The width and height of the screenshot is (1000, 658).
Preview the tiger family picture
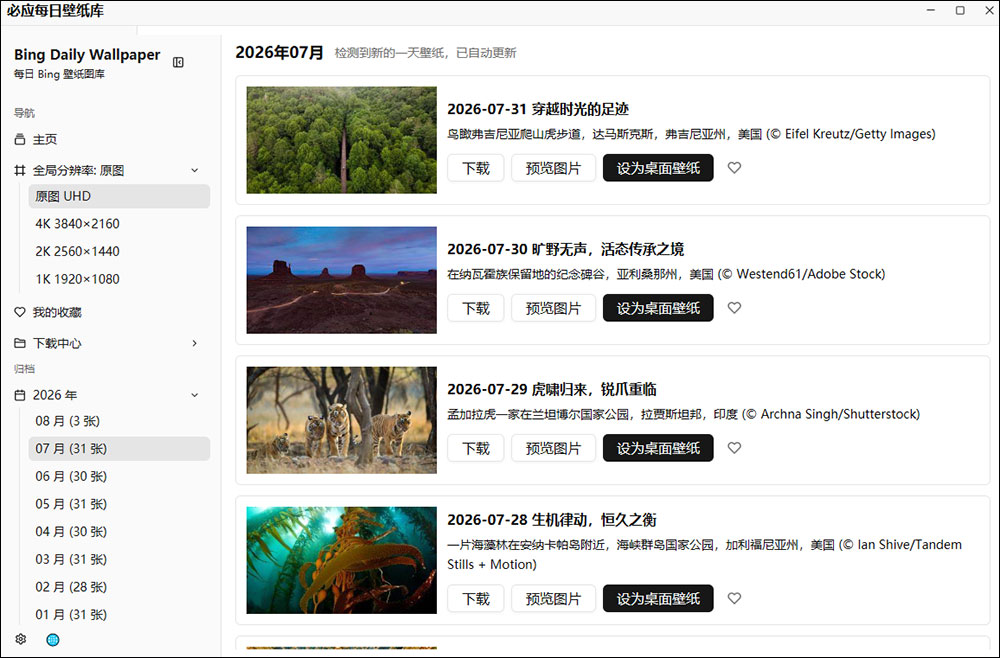[554, 448]
